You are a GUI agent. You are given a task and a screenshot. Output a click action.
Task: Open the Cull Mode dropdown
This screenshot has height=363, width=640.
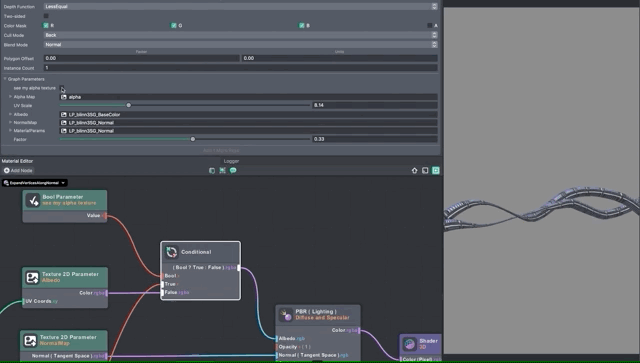[x=240, y=35]
